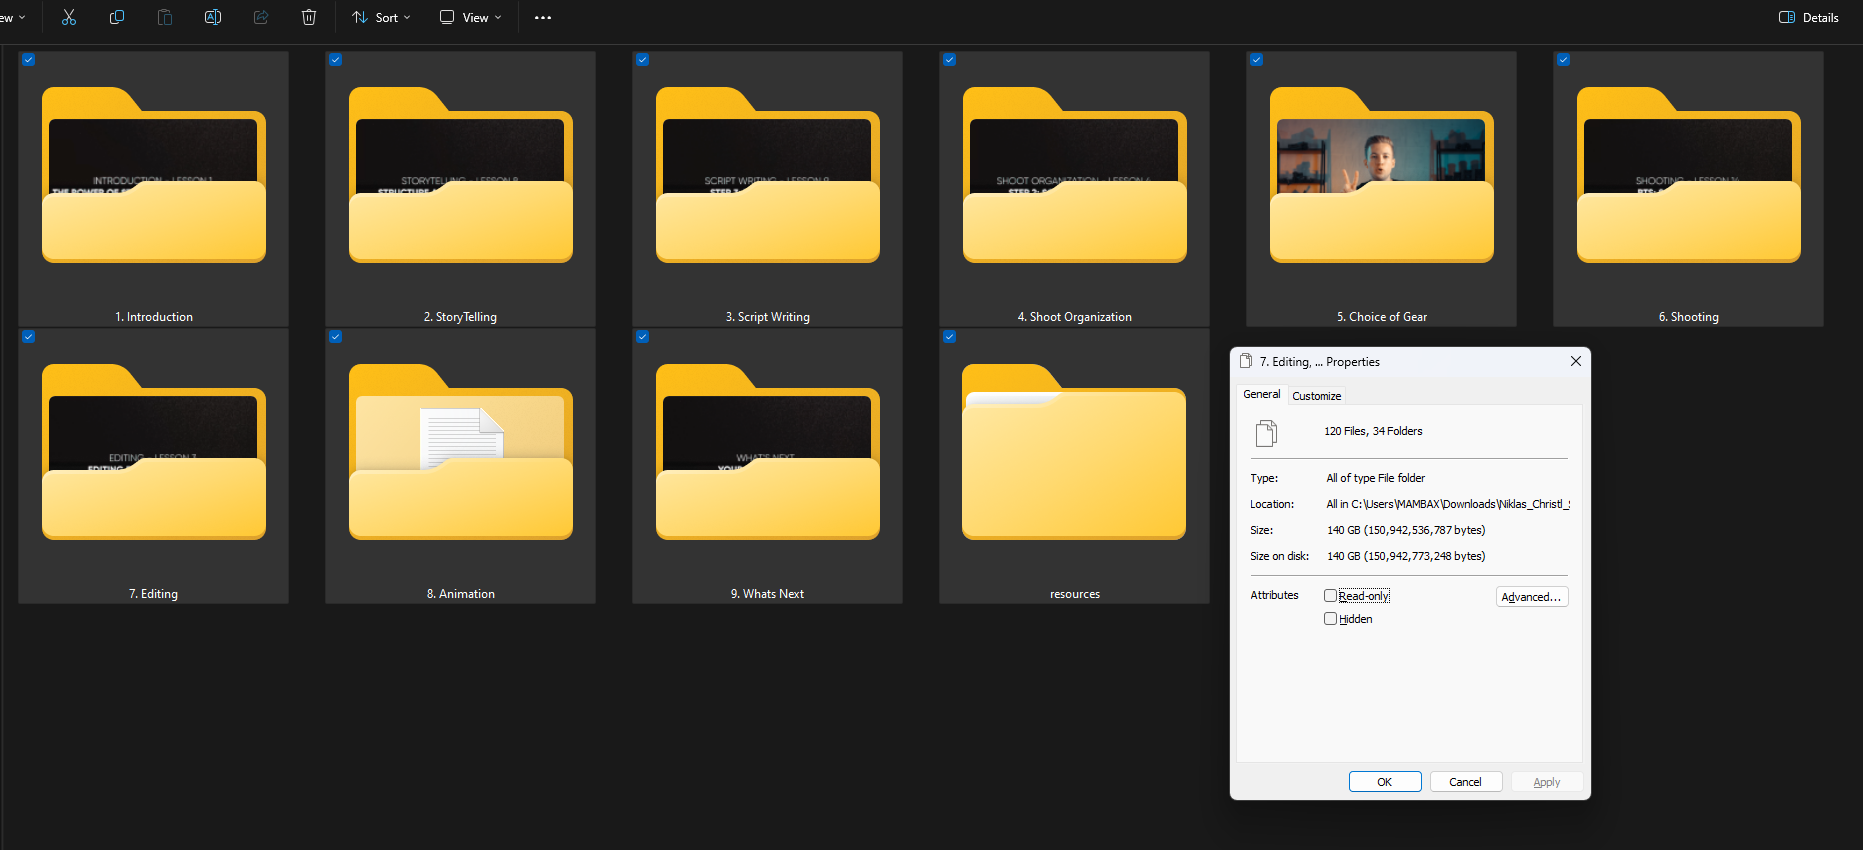The image size is (1863, 850).
Task: Click the Copy icon in toolbar
Action: 117,17
